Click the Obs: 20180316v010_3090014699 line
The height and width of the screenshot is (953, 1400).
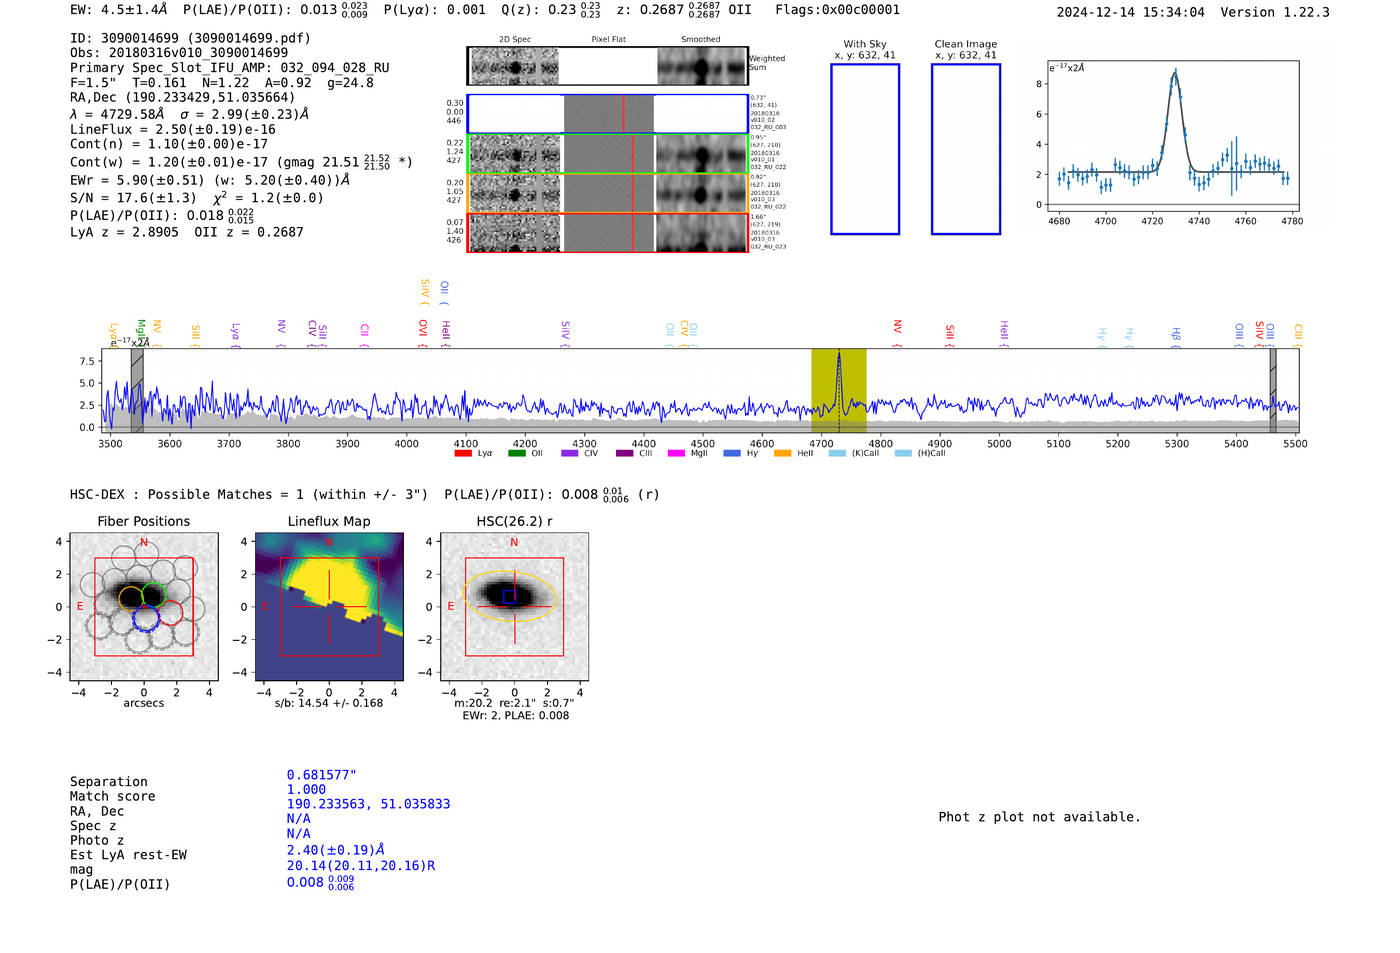click(x=179, y=53)
